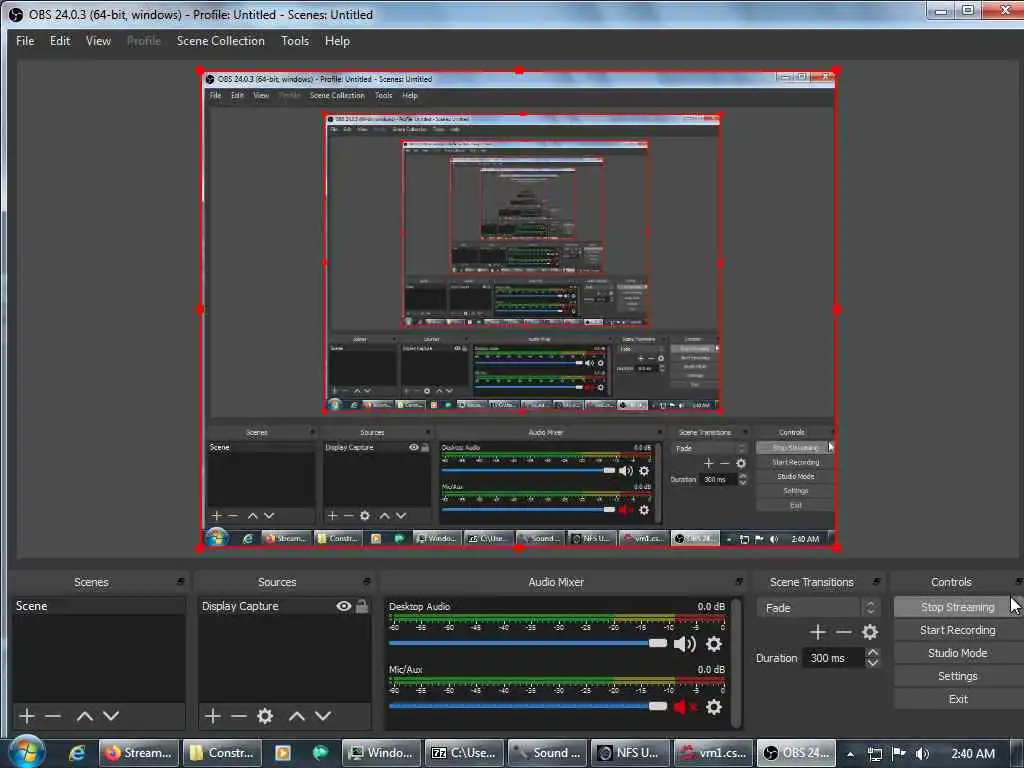
Task: Switch to NFS U taskbar window
Action: click(630, 753)
